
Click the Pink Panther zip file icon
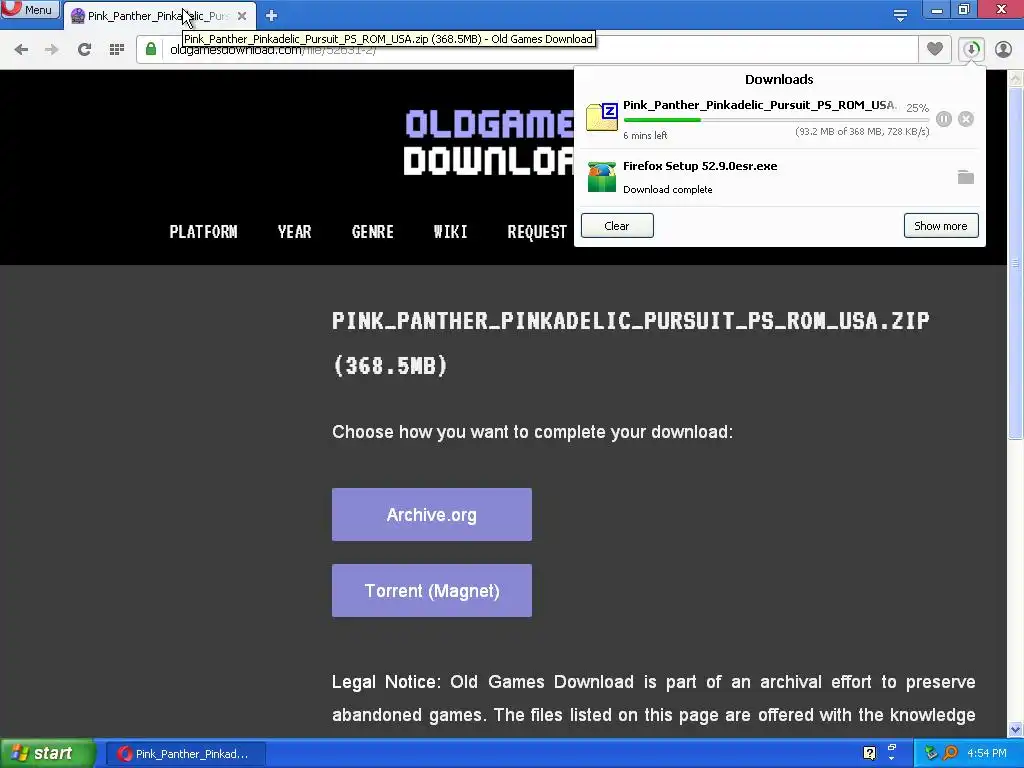(x=601, y=118)
